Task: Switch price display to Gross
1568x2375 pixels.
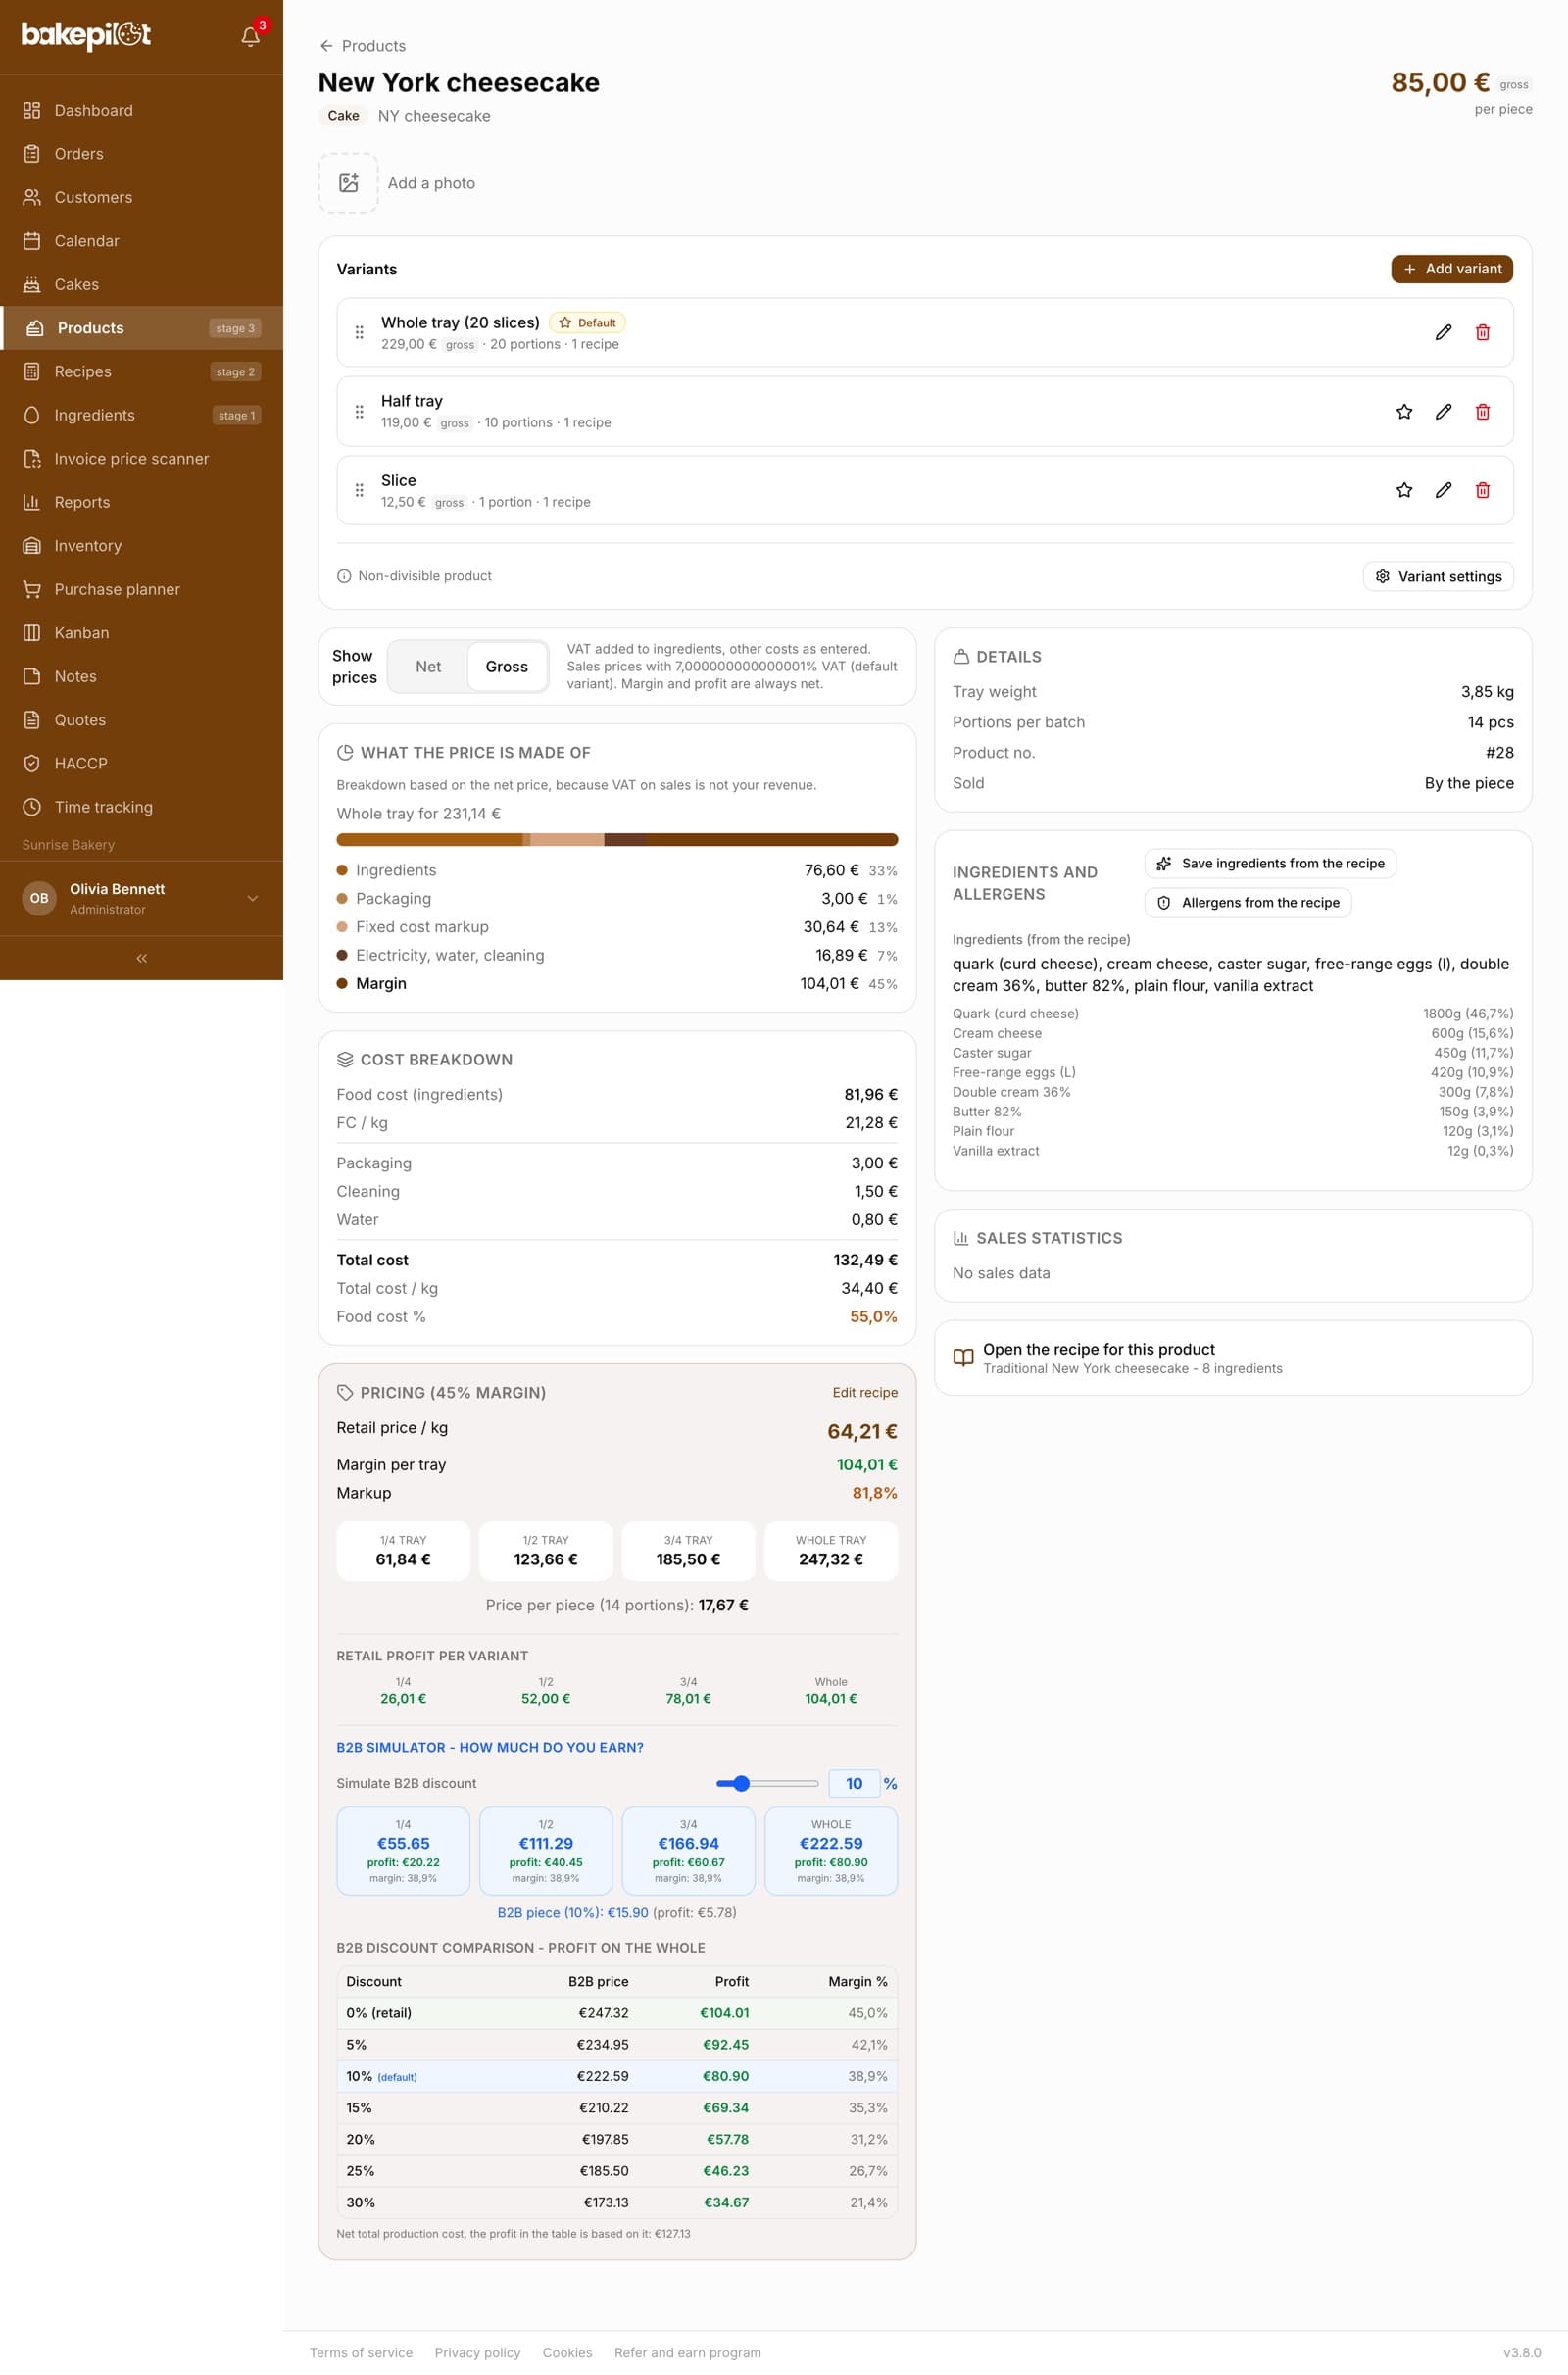Action: click(507, 667)
